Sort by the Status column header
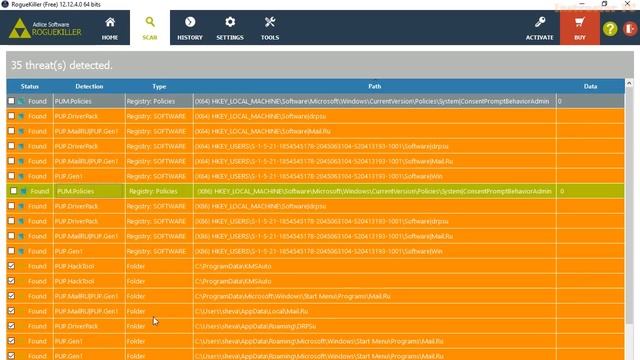 coord(29,87)
